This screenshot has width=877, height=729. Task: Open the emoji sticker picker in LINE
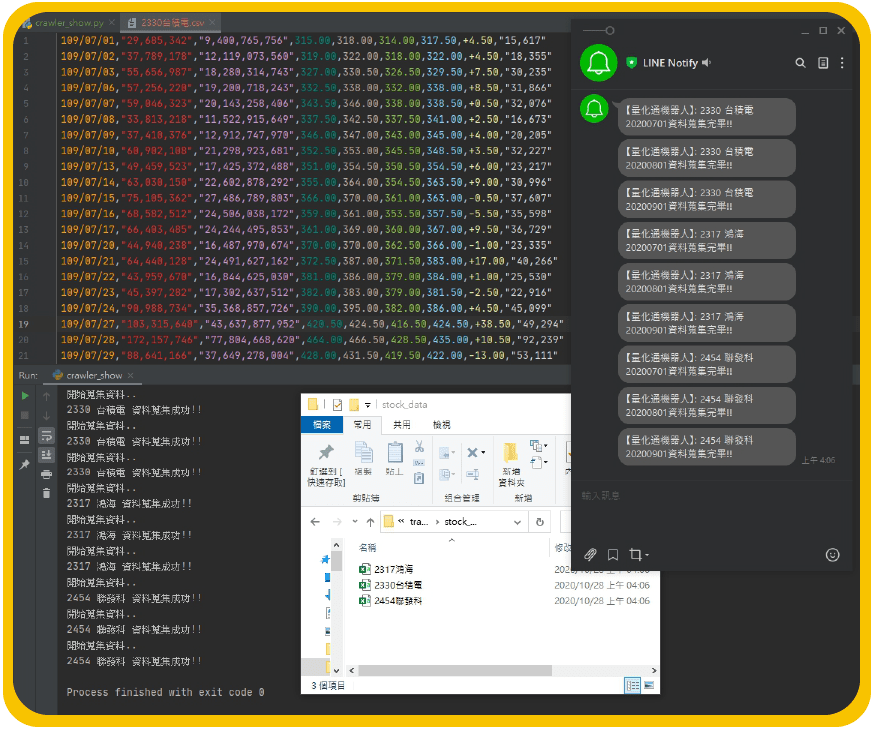[832, 554]
